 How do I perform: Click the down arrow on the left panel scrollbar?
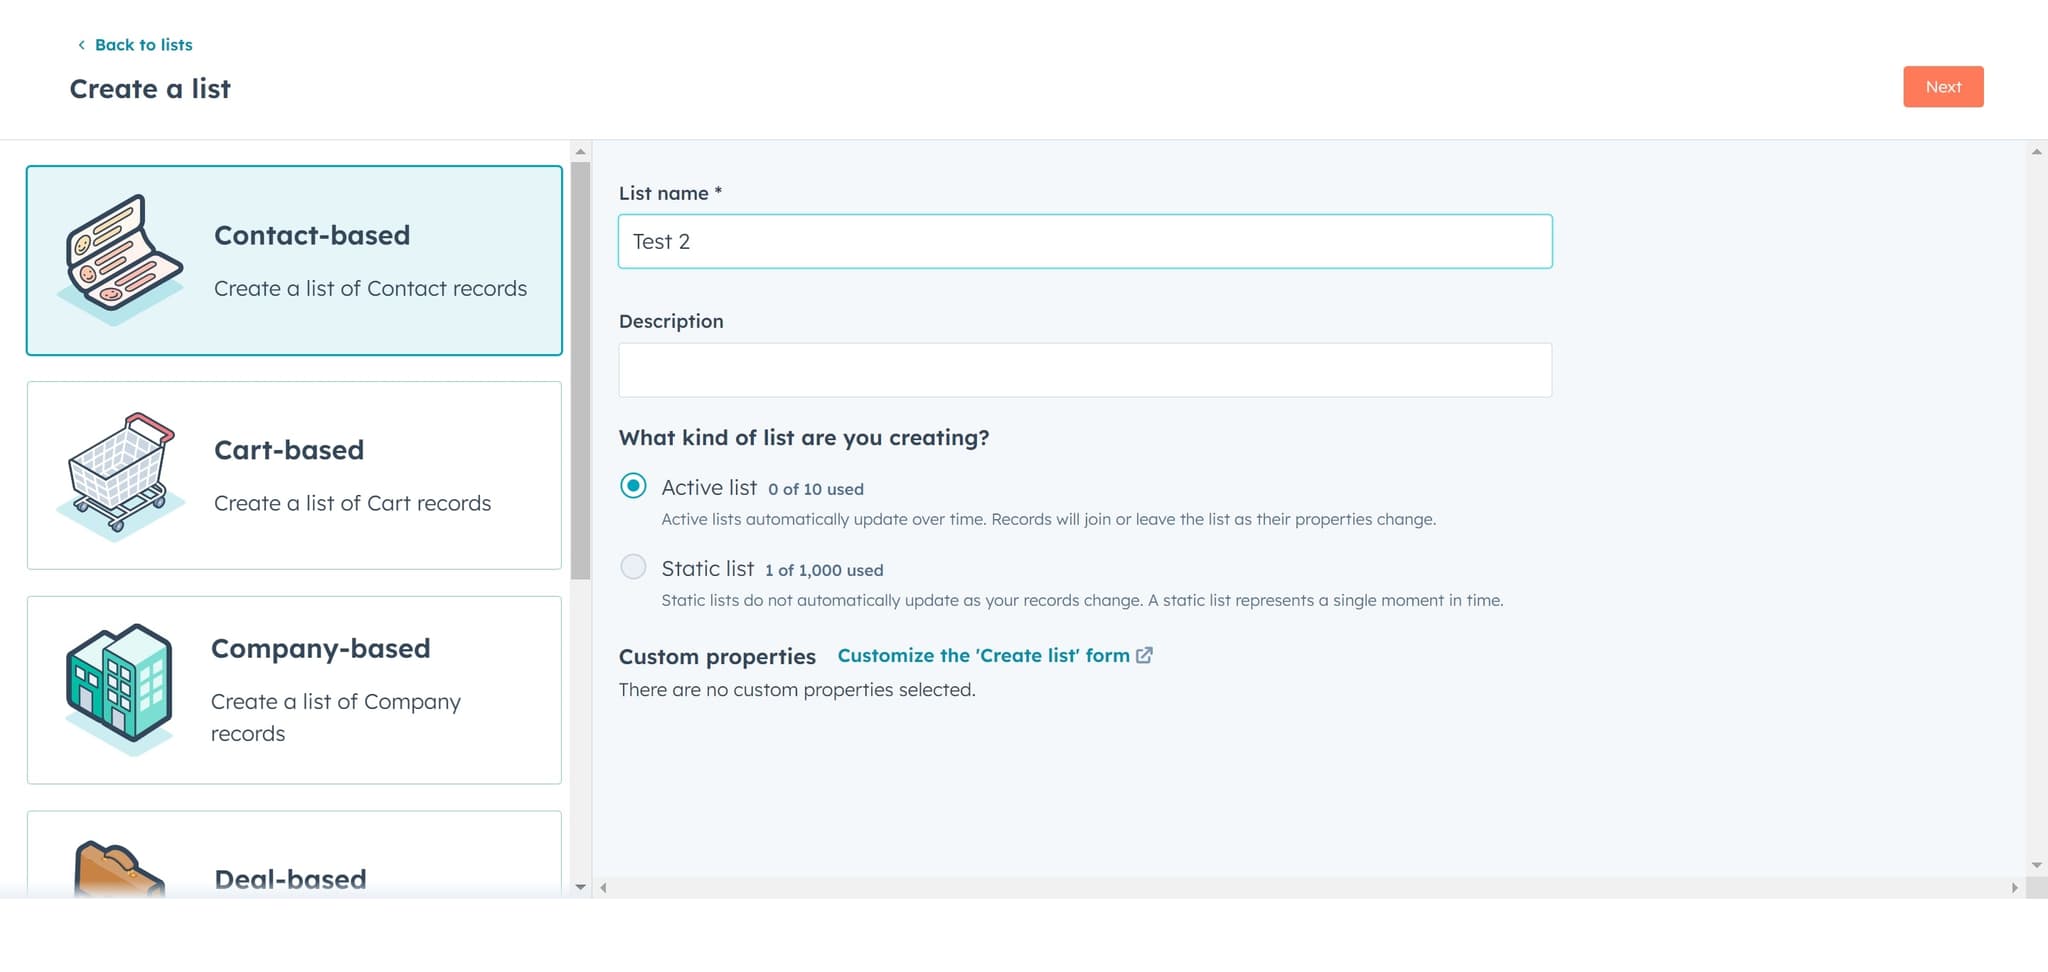coord(581,888)
